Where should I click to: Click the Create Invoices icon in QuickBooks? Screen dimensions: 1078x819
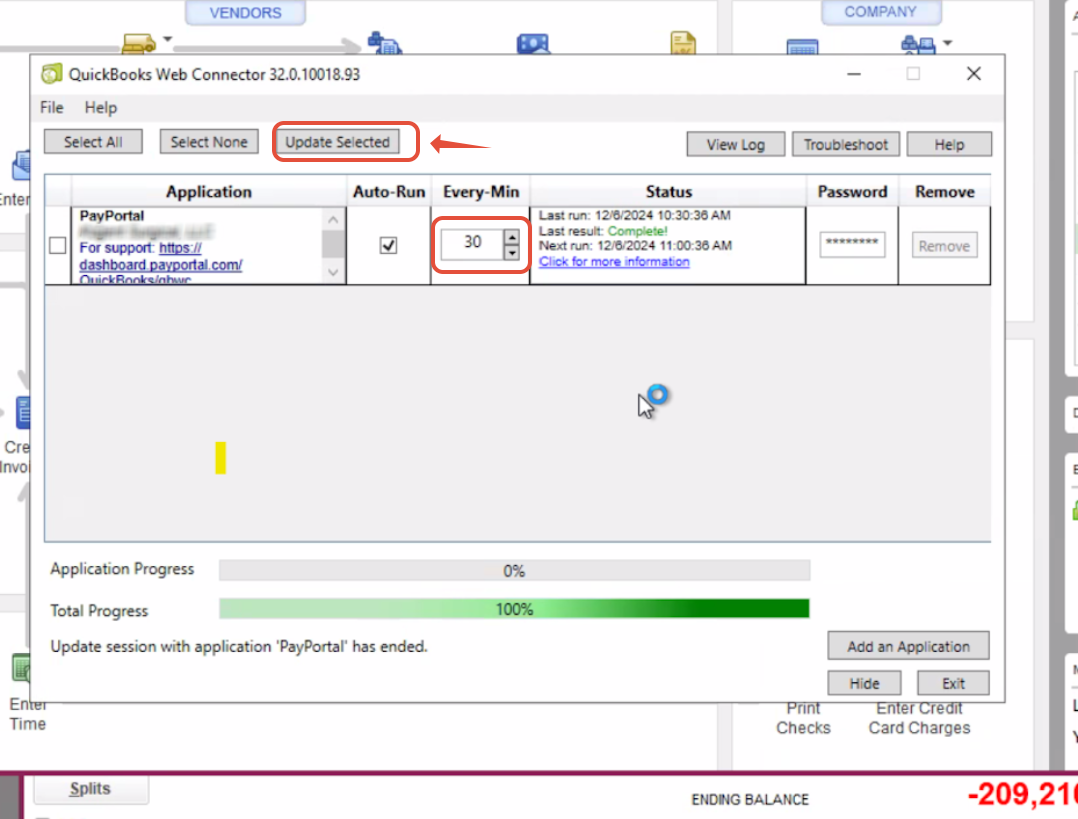pos(23,413)
